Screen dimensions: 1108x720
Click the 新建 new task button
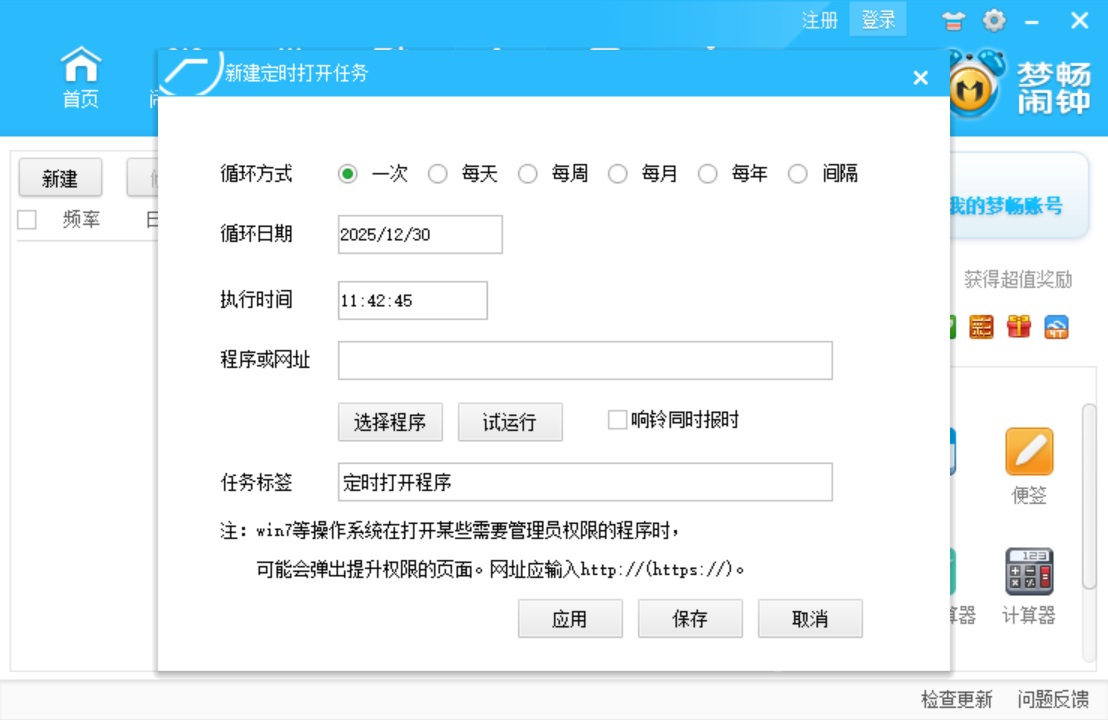59,177
